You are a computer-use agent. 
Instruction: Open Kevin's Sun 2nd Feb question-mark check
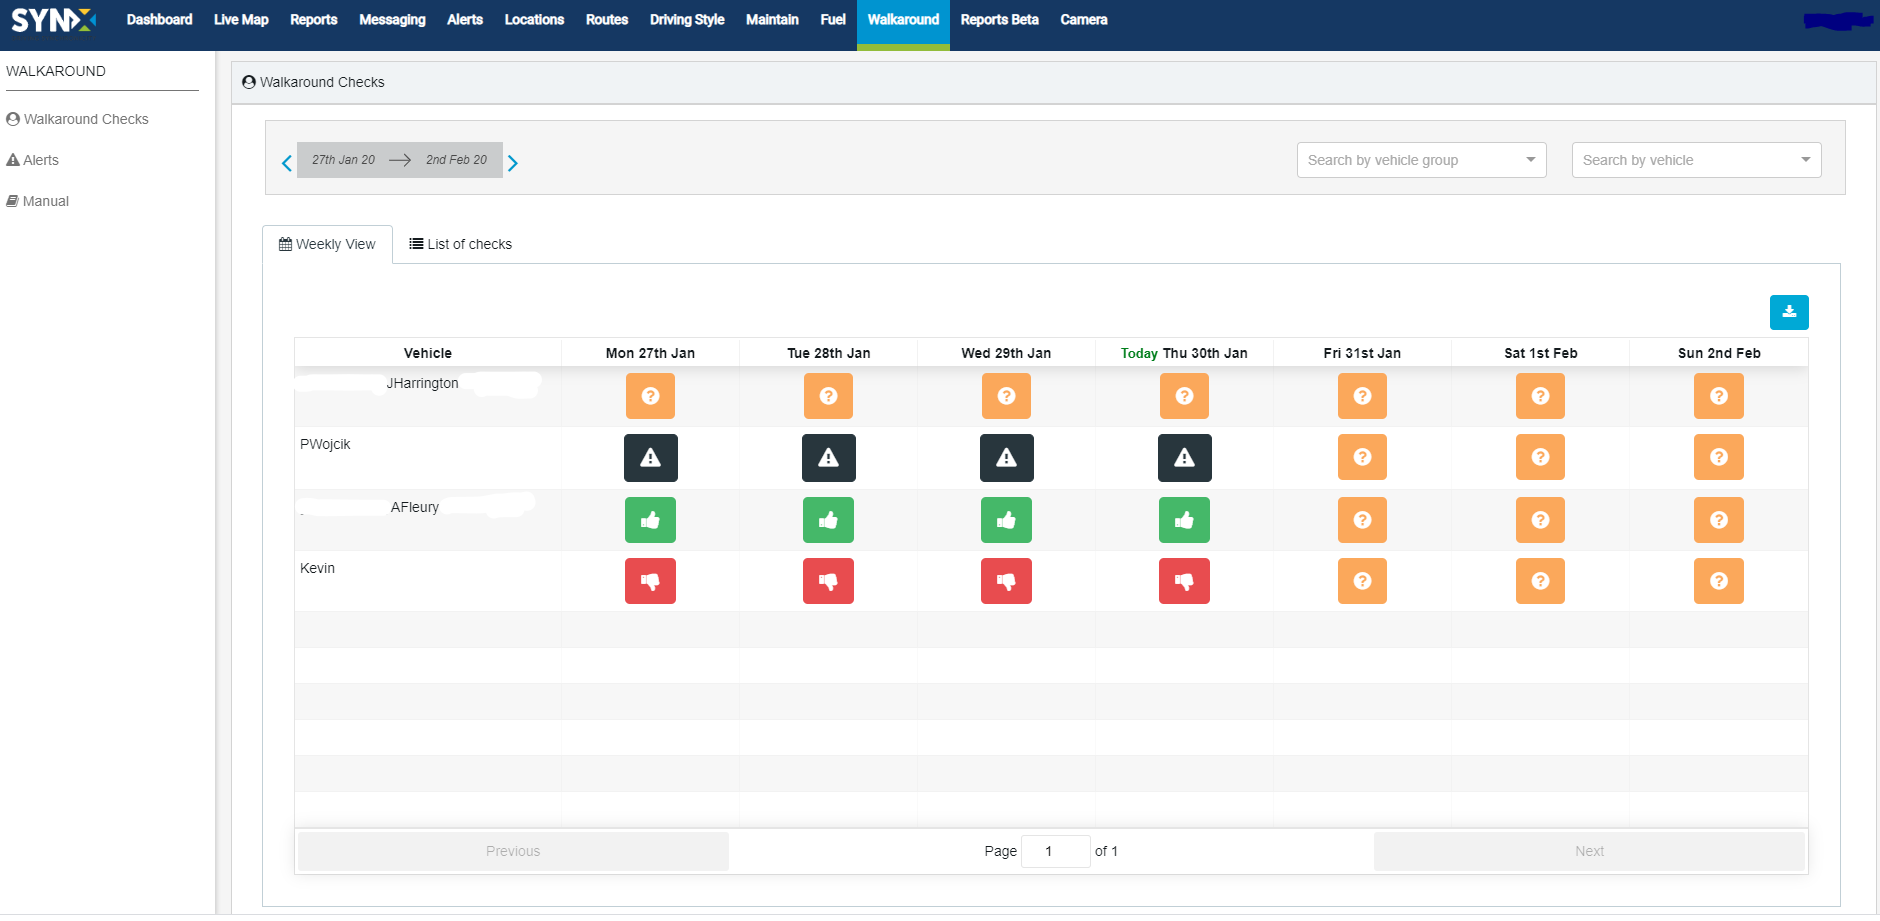pyautogui.click(x=1719, y=581)
